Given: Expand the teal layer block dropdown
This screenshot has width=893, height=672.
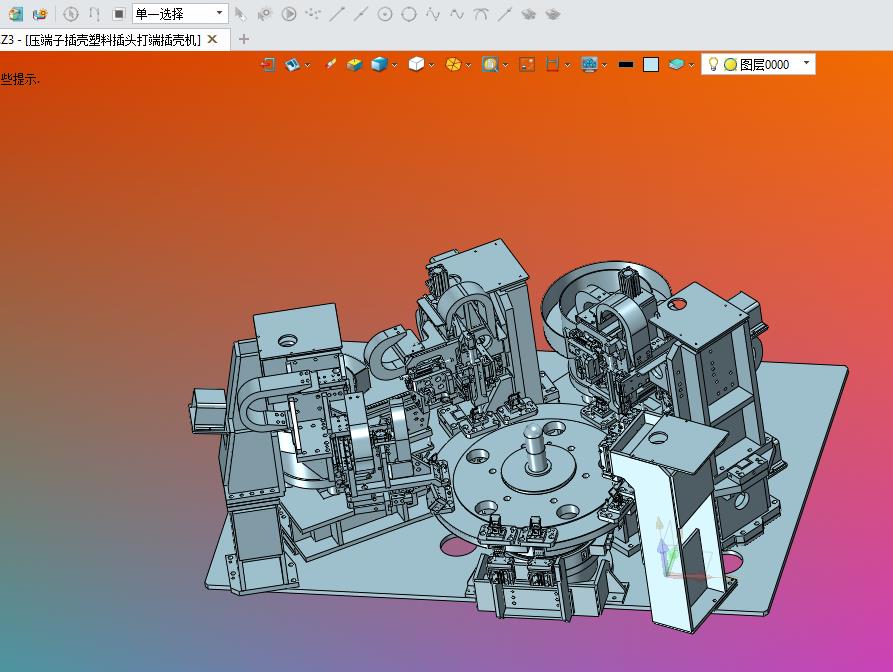Looking at the screenshot, I should [x=691, y=65].
